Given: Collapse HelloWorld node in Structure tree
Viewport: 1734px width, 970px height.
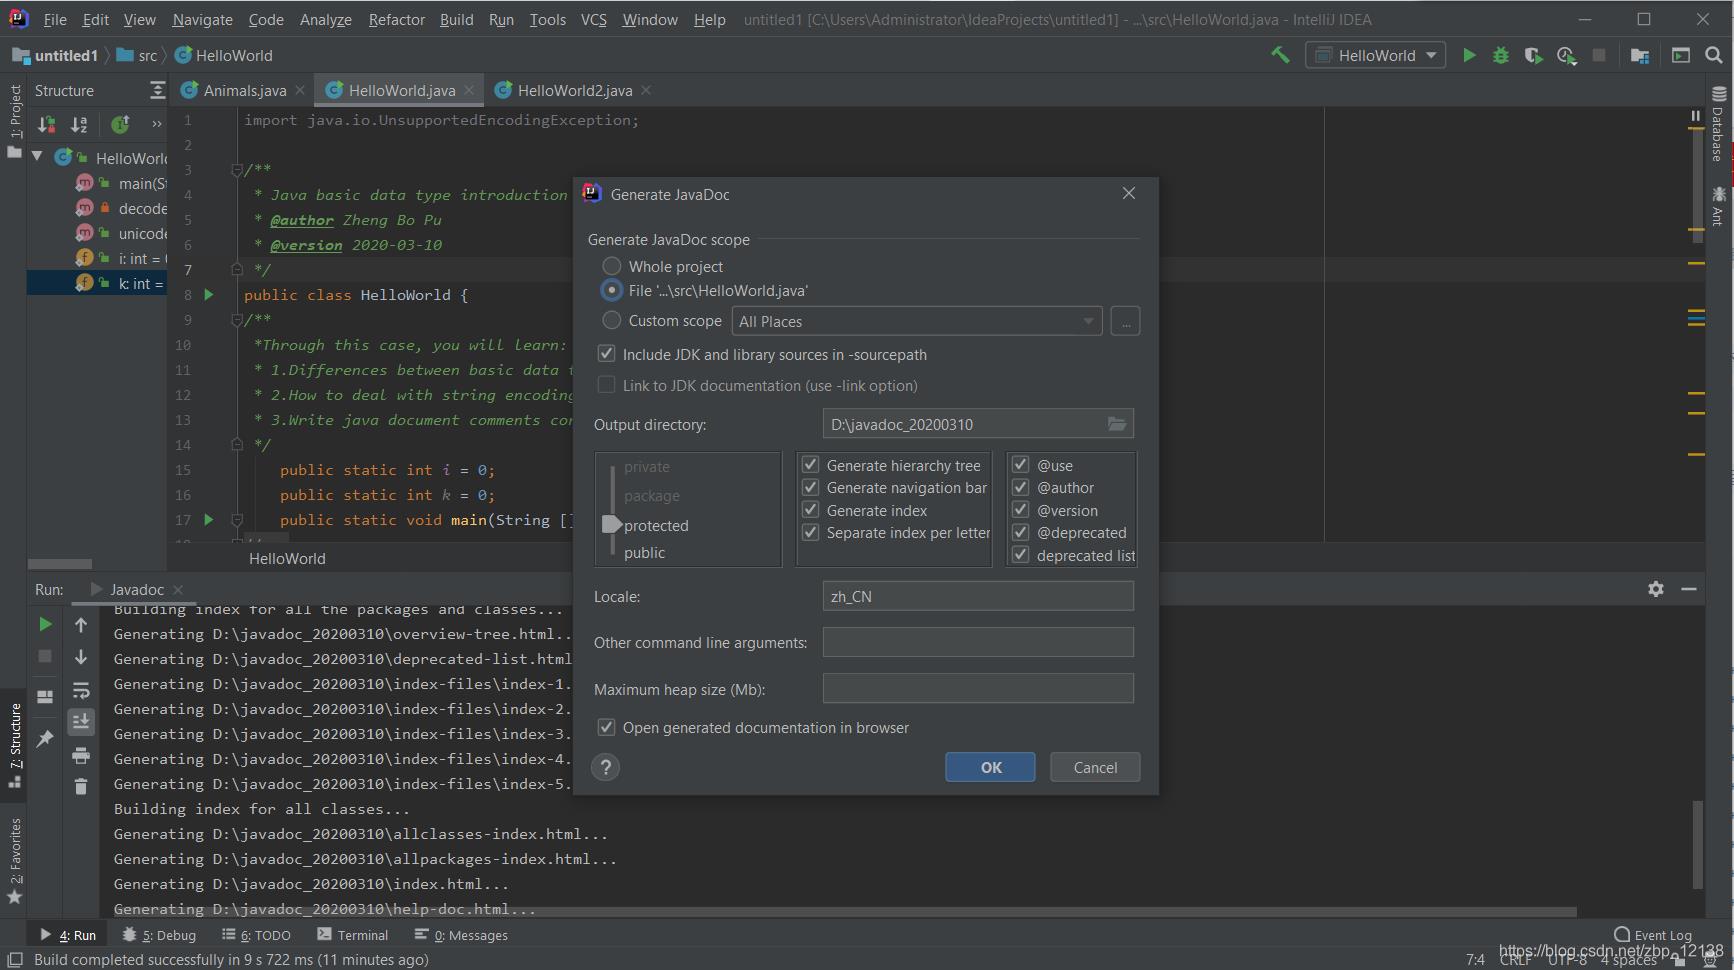Looking at the screenshot, I should pyautogui.click(x=37, y=157).
